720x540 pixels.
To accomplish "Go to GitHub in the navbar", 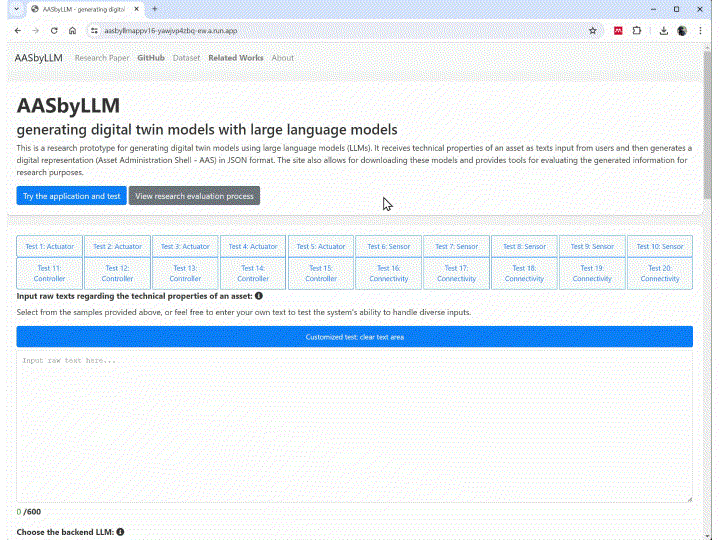I will click(151, 58).
